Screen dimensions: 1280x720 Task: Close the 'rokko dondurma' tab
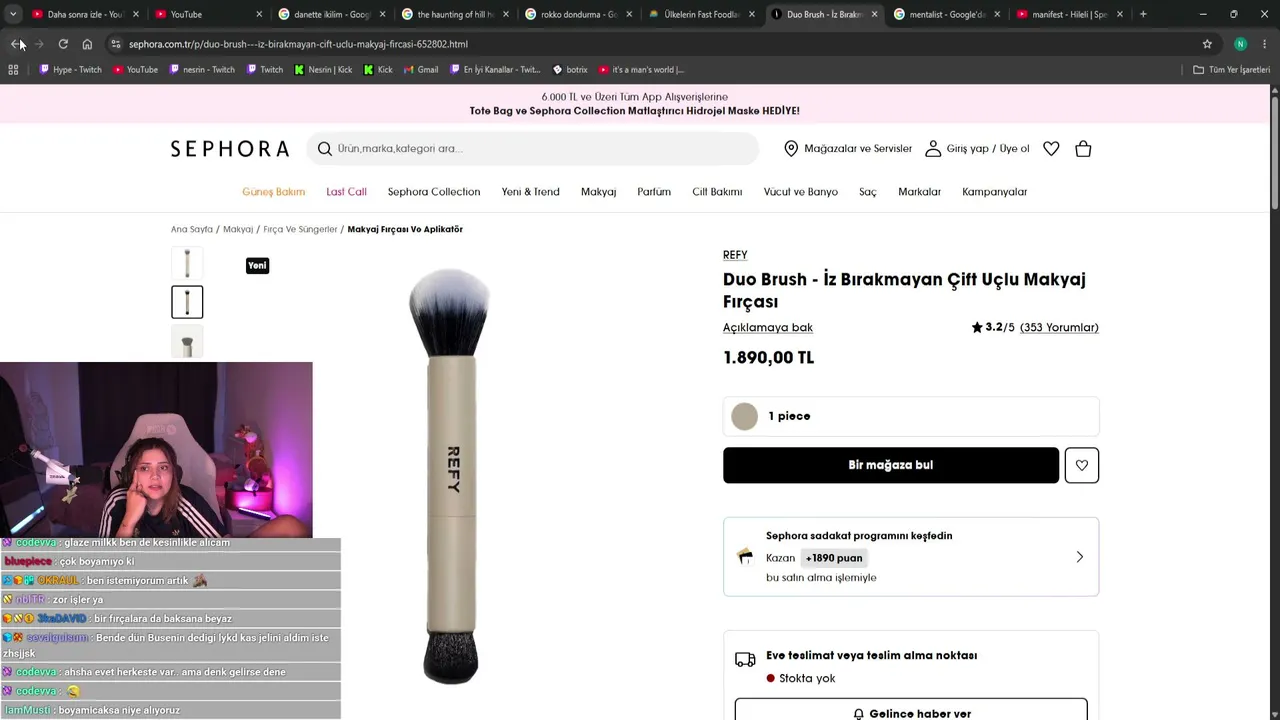coord(629,14)
